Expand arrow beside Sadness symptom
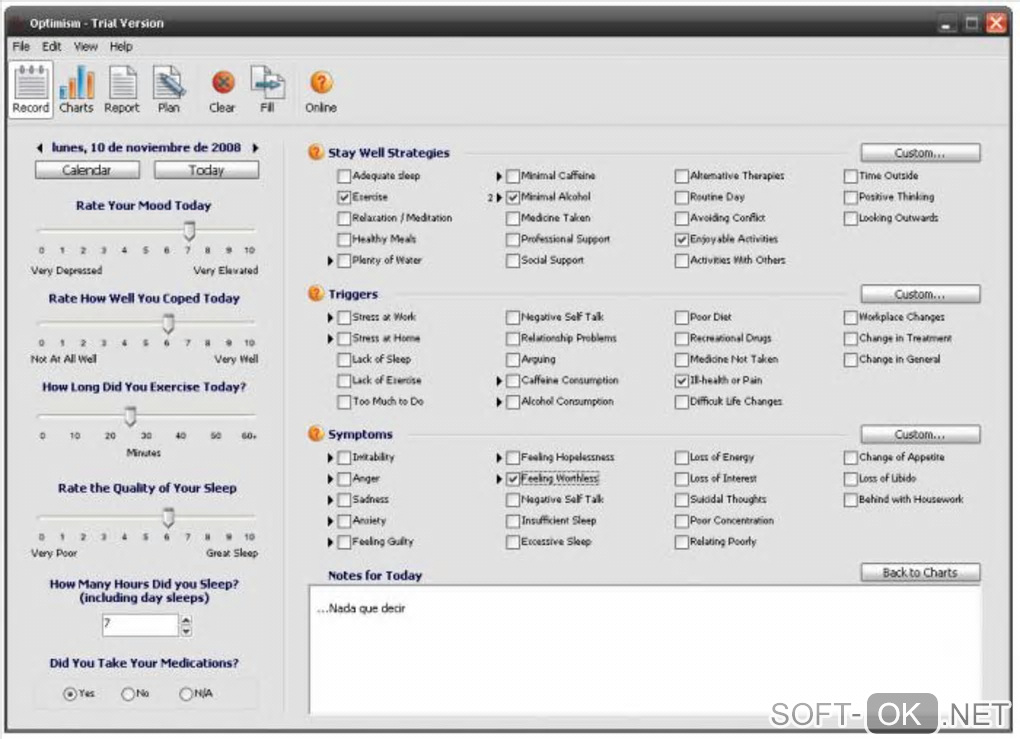1020x739 pixels. (330, 500)
